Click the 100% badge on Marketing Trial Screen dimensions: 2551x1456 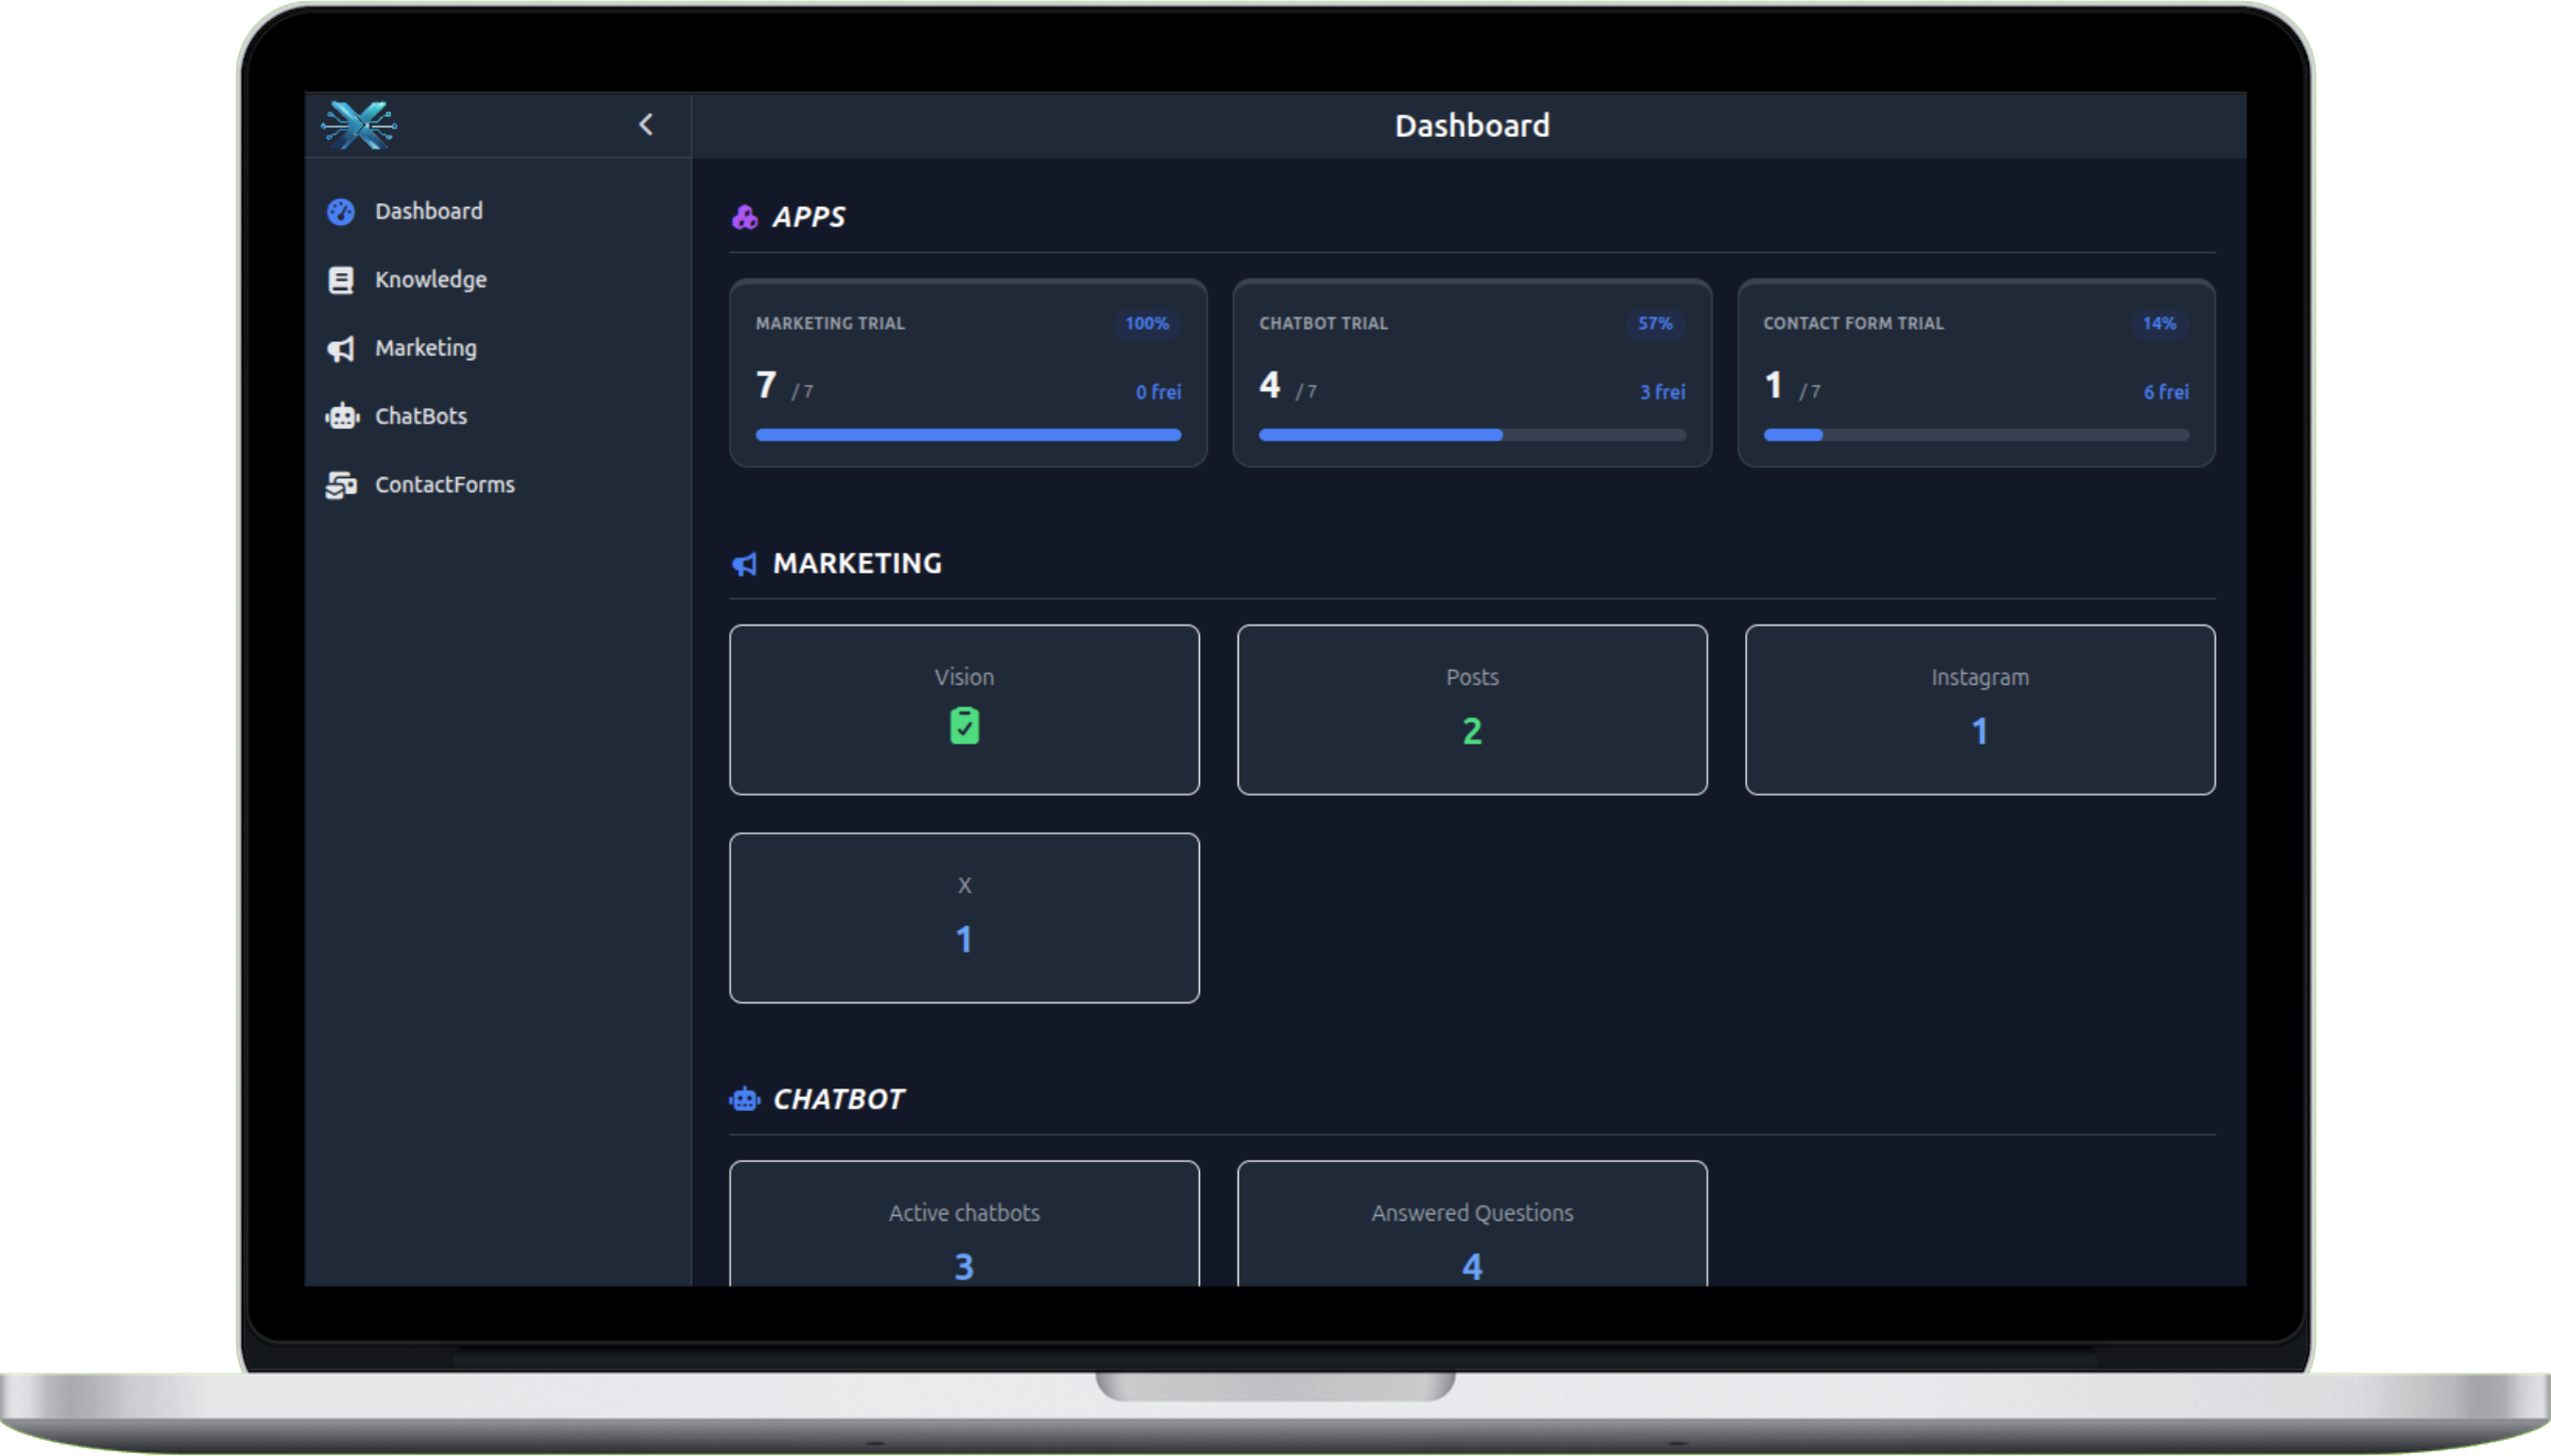pos(1146,323)
